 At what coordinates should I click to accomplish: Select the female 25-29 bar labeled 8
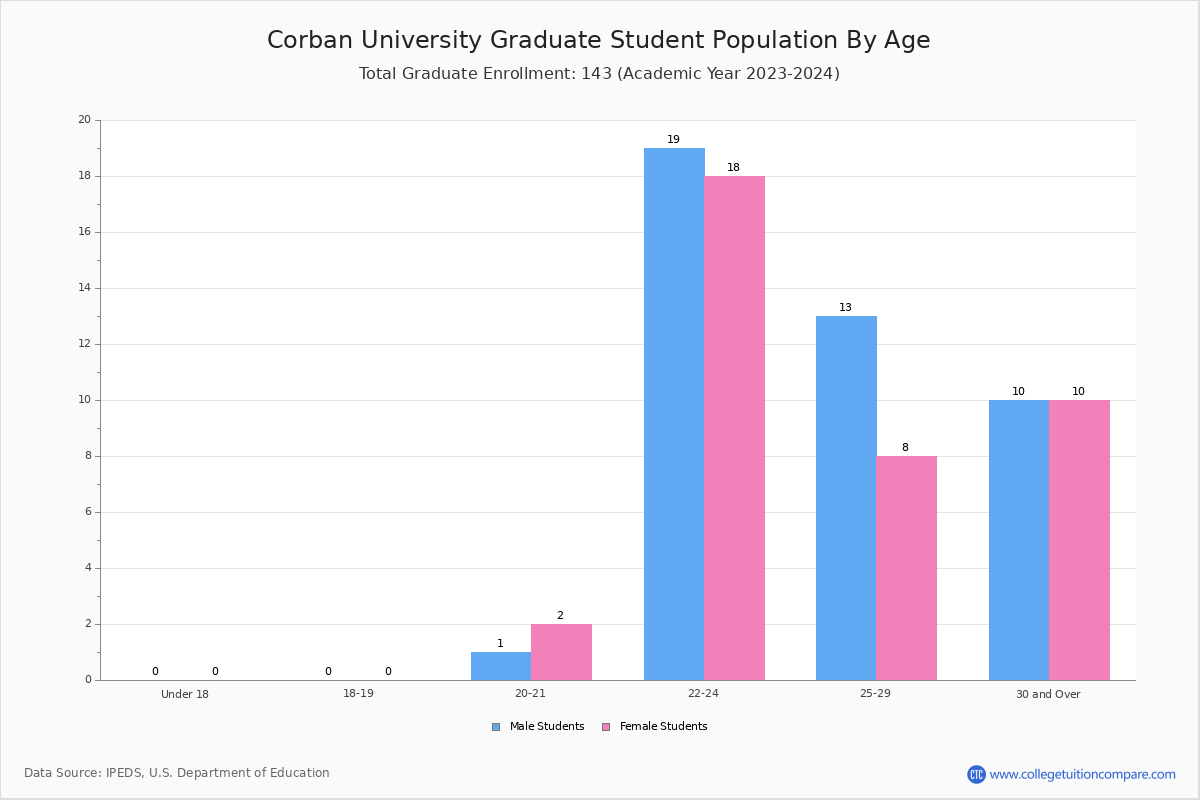pyautogui.click(x=906, y=568)
